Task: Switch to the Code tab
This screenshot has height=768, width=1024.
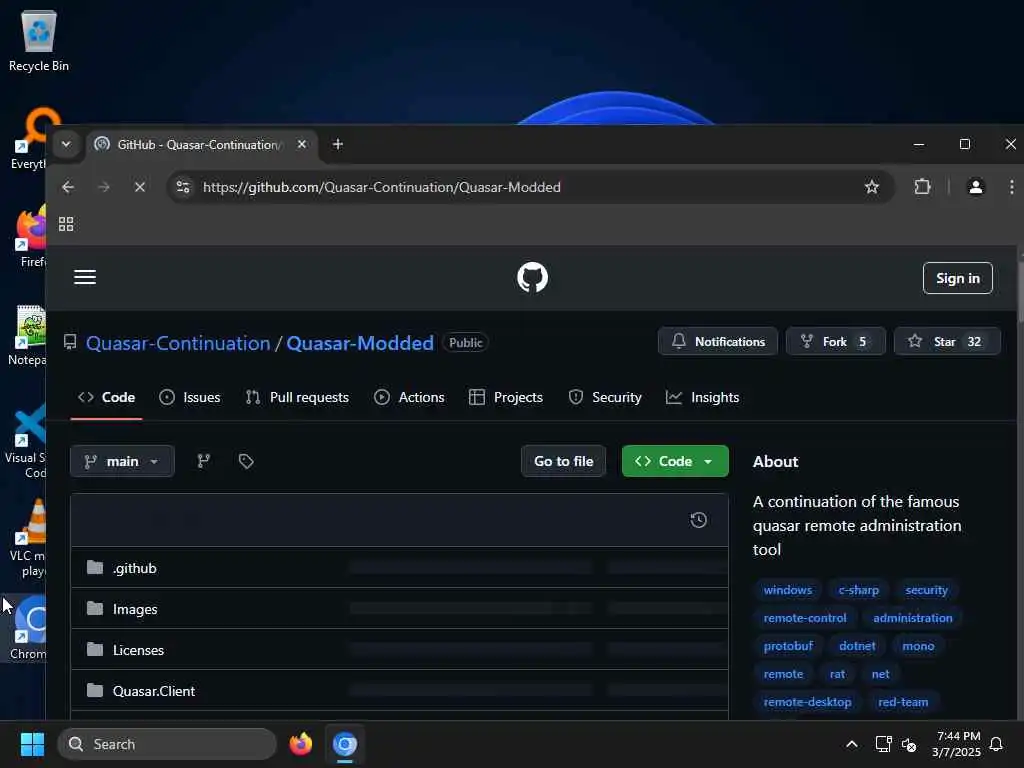Action: (x=106, y=397)
